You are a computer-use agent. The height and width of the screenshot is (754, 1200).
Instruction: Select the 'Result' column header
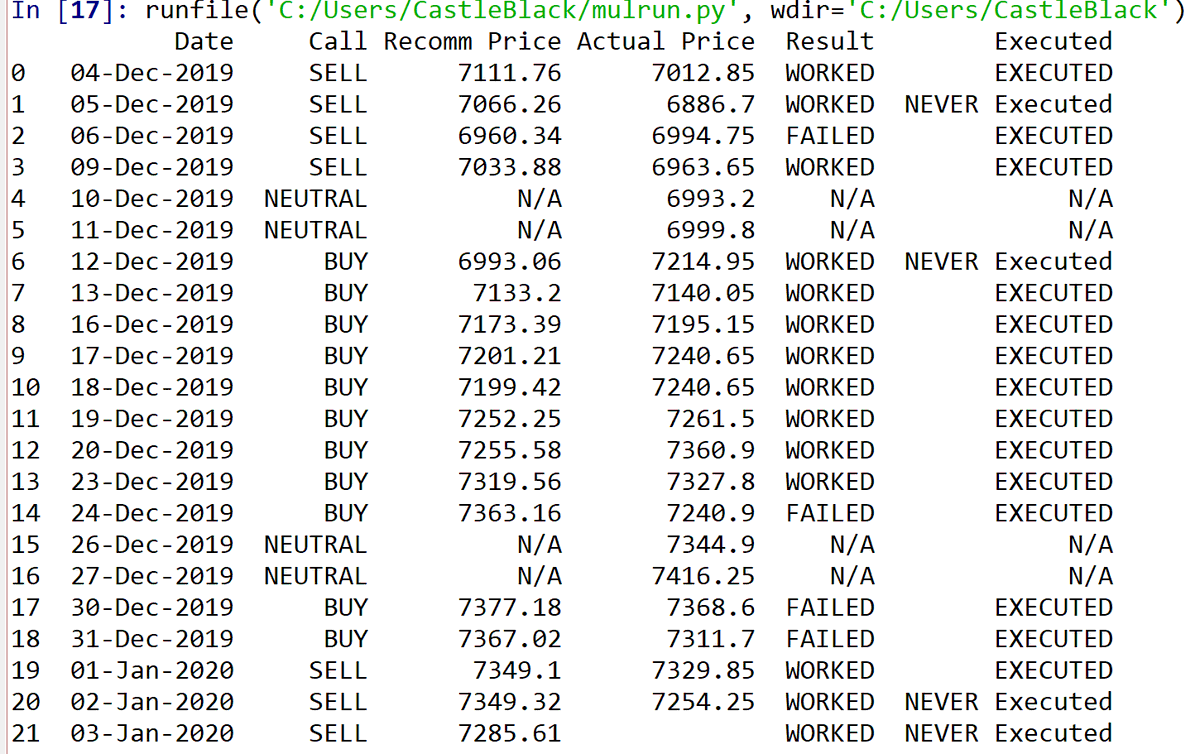[830, 42]
